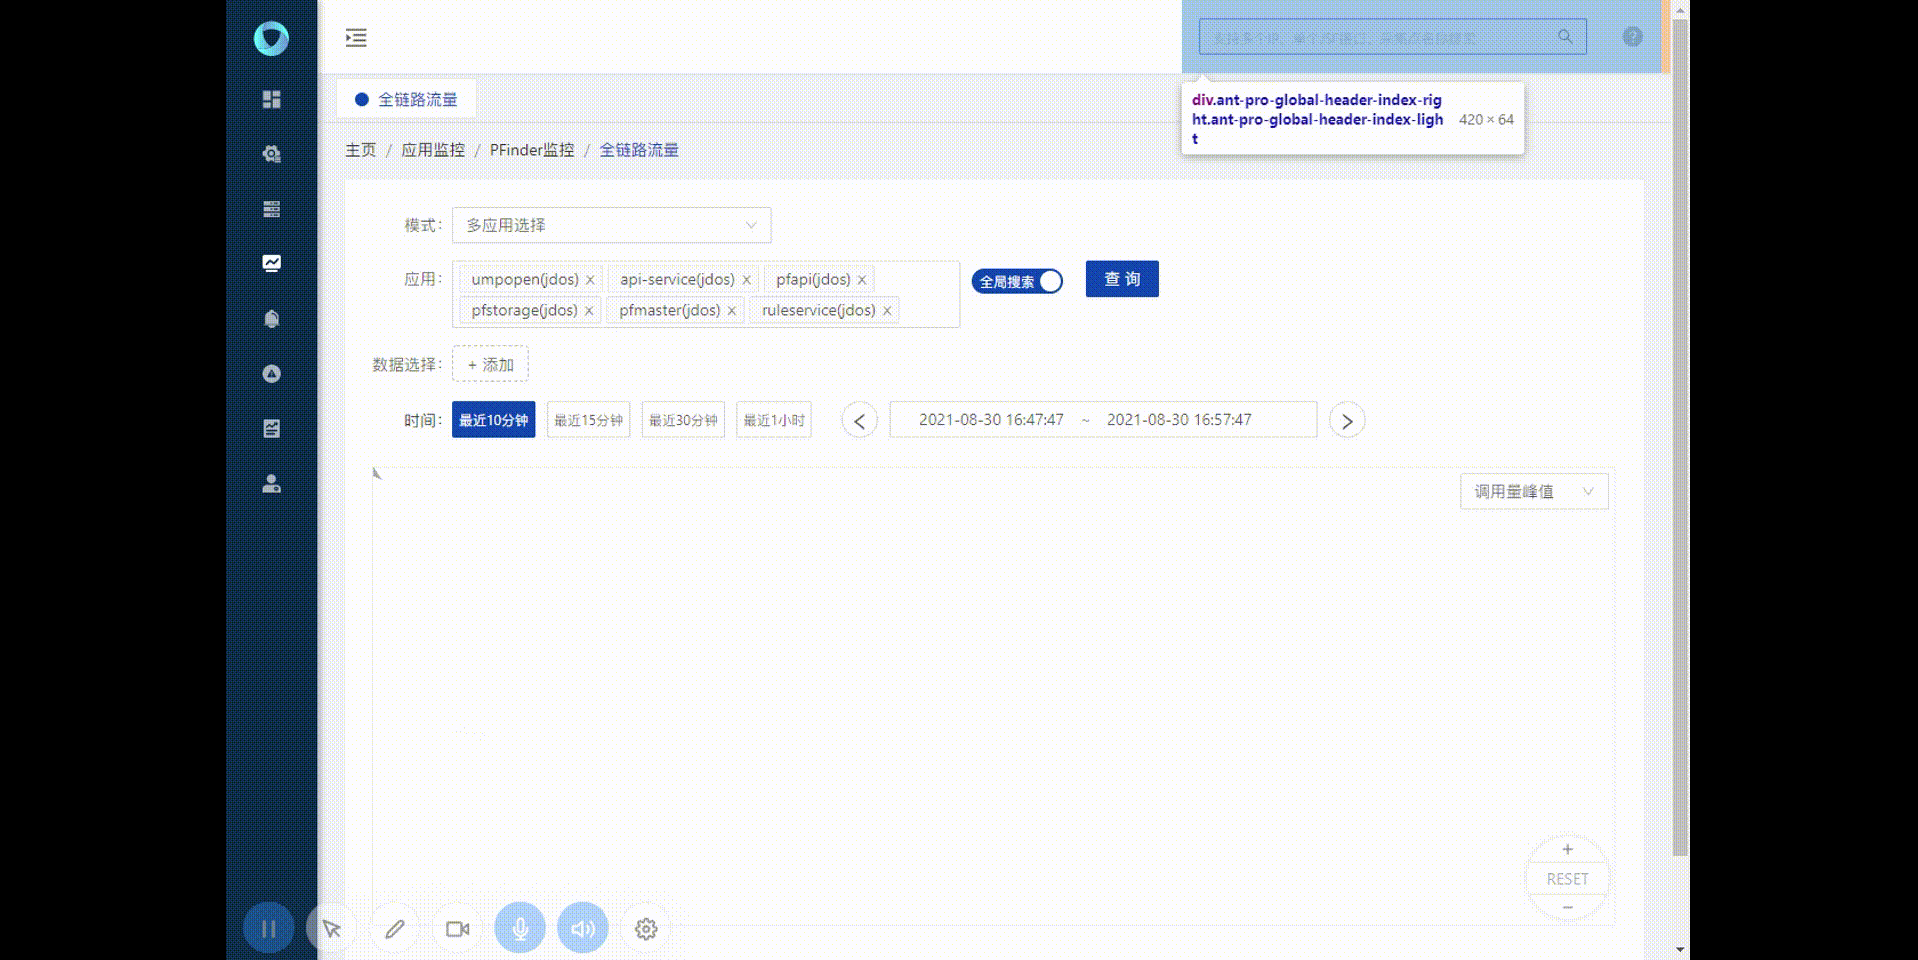Toggle the 全局搜索 switch
1918x960 pixels.
[x=1017, y=281]
